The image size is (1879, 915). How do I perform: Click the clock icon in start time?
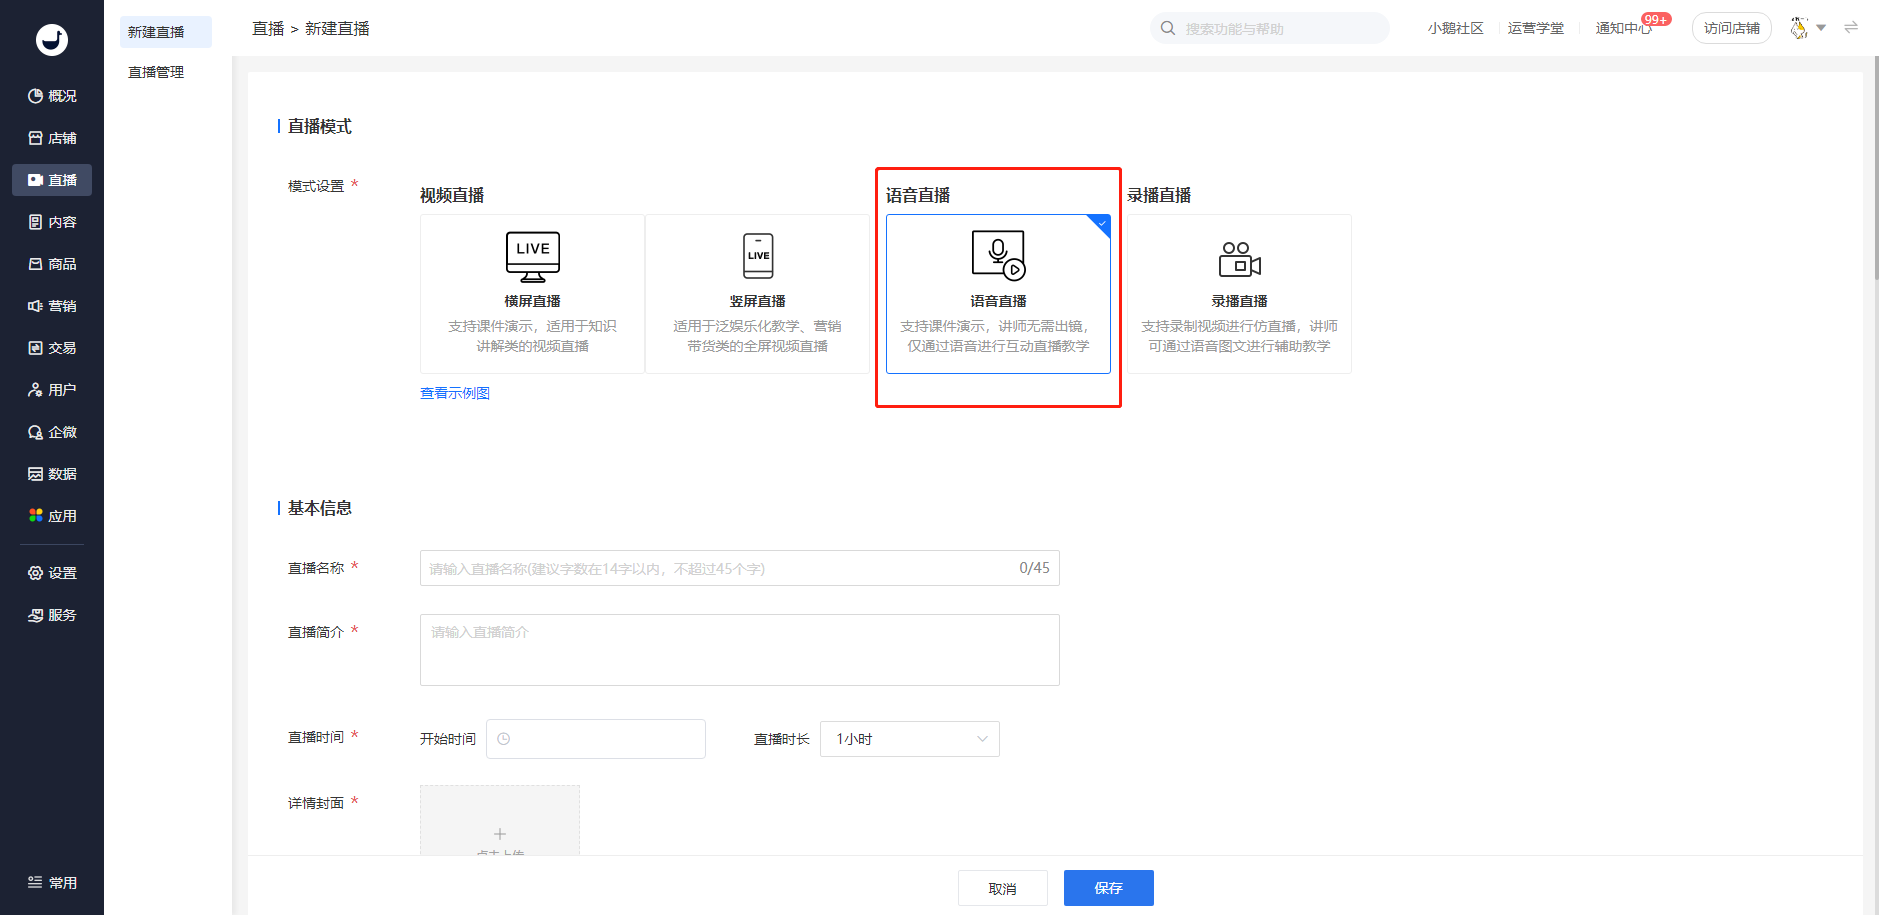tap(504, 739)
